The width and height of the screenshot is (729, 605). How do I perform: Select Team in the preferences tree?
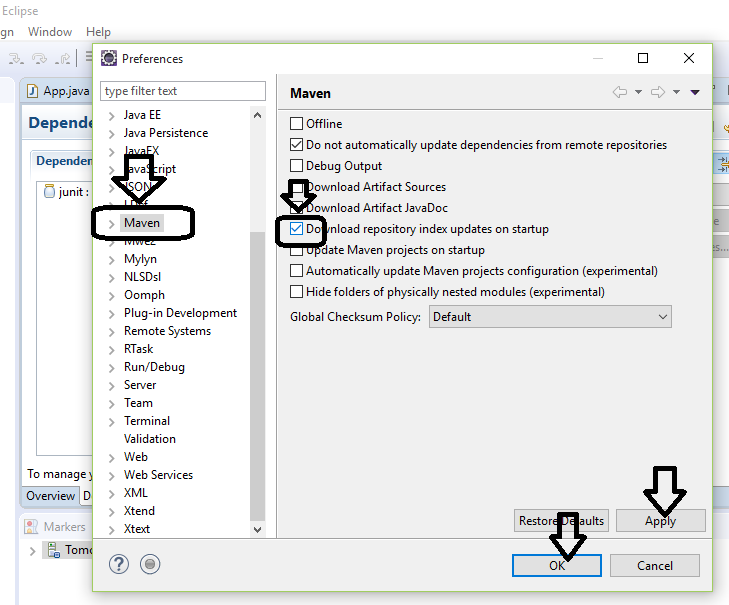point(138,403)
